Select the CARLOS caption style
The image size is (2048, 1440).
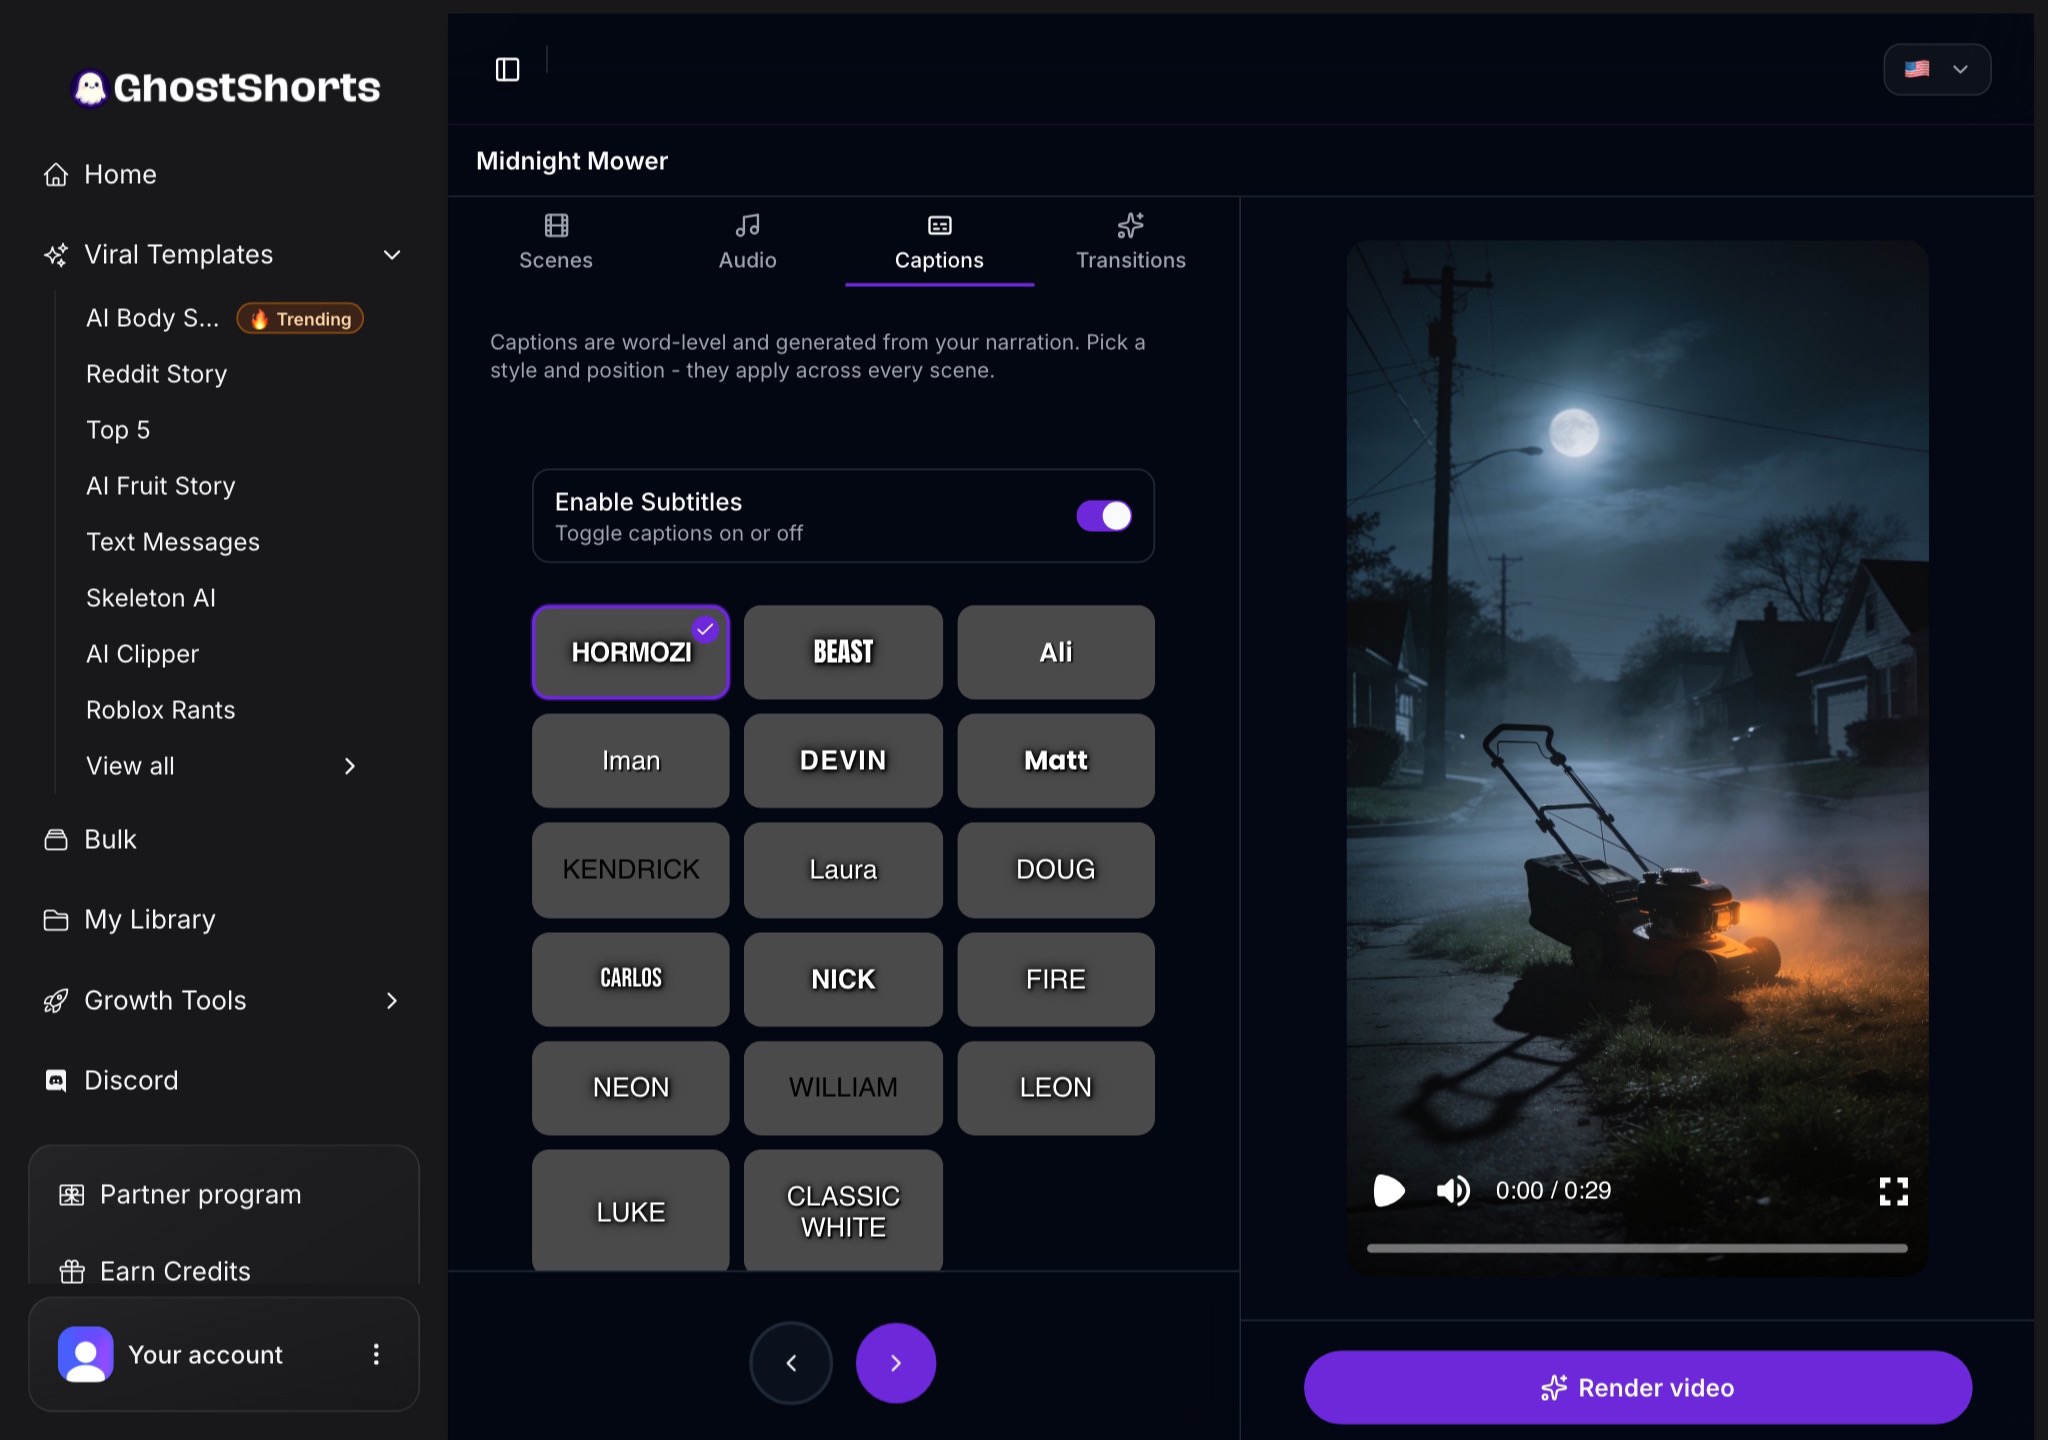point(631,979)
